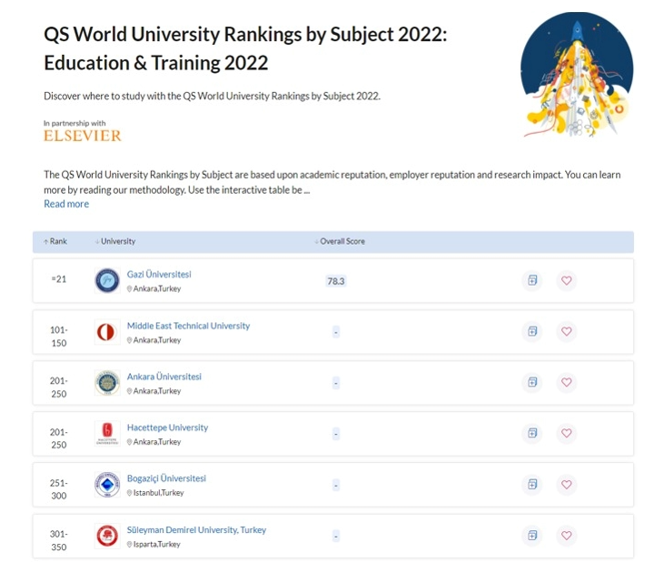Click Ankara,Turkey under Gazi Üniversitesi

tap(154, 289)
